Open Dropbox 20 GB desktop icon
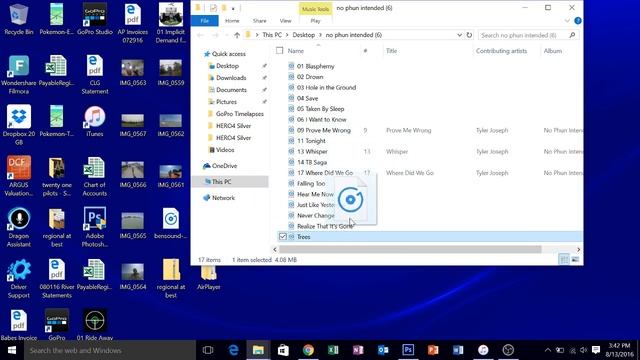This screenshot has height=360, width=640. coord(18,125)
